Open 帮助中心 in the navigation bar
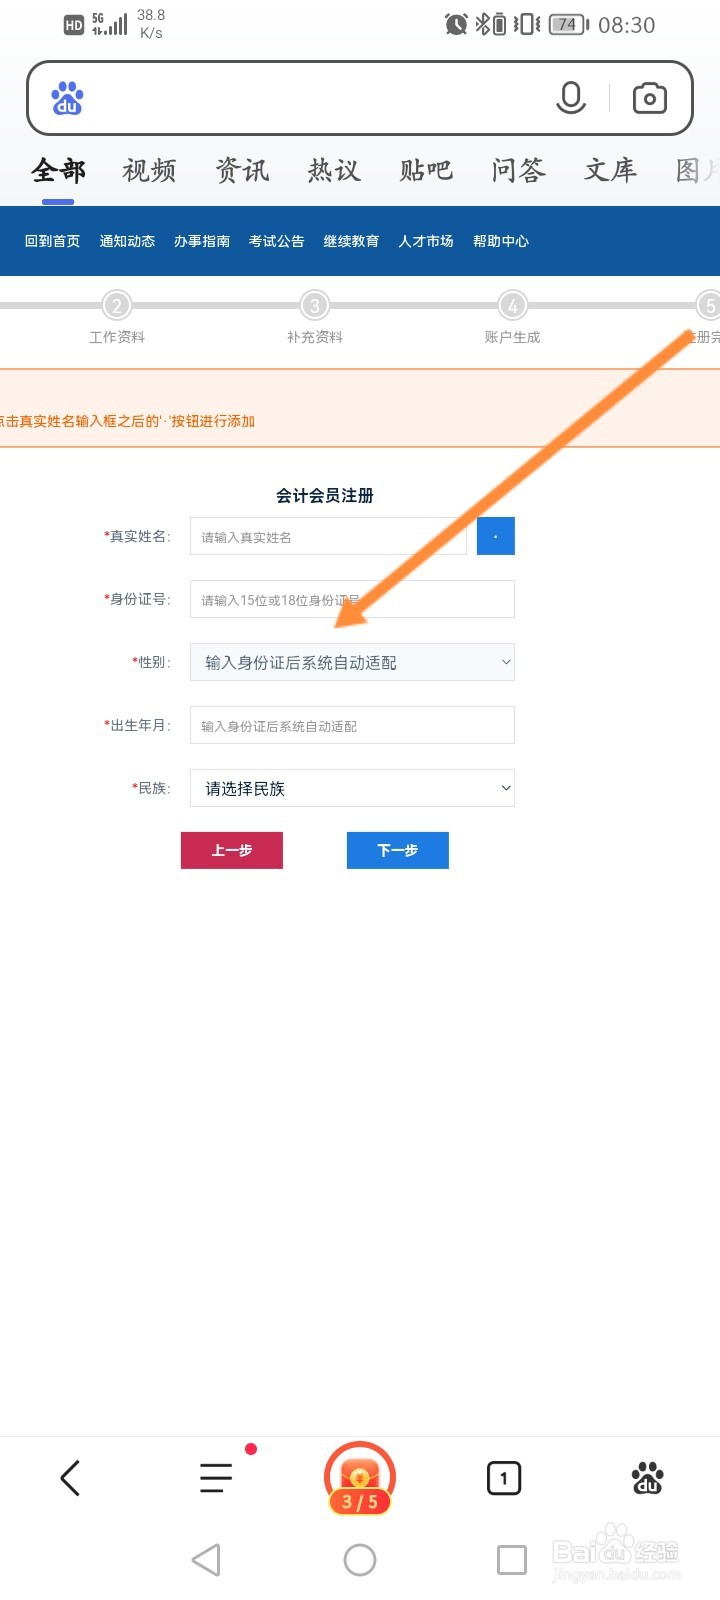This screenshot has width=720, height=1600. [501, 241]
